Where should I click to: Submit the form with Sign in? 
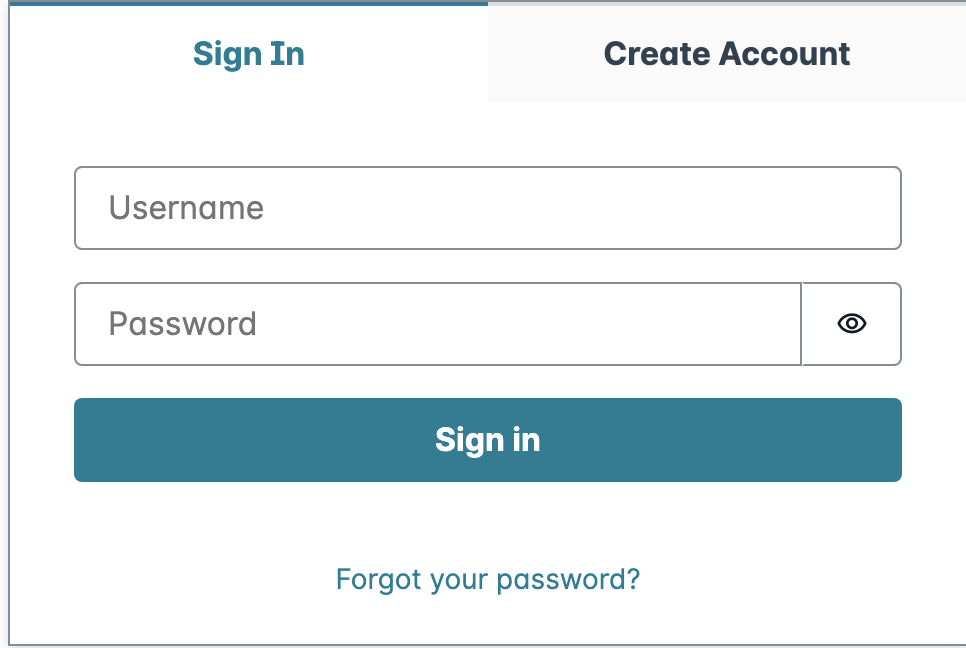click(488, 440)
